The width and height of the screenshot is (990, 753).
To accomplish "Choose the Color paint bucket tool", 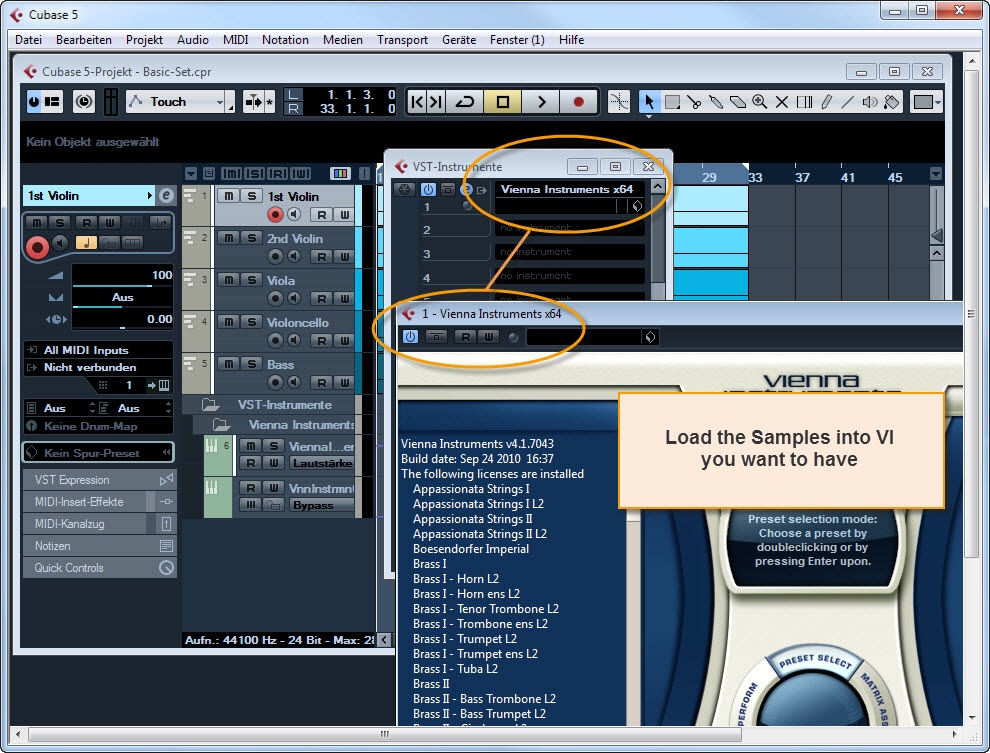I will coord(892,102).
